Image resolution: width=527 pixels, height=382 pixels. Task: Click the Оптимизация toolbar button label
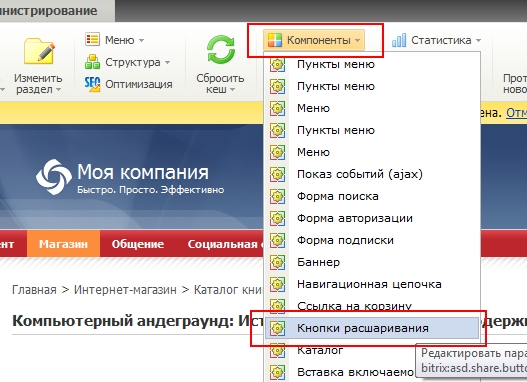pos(139,84)
